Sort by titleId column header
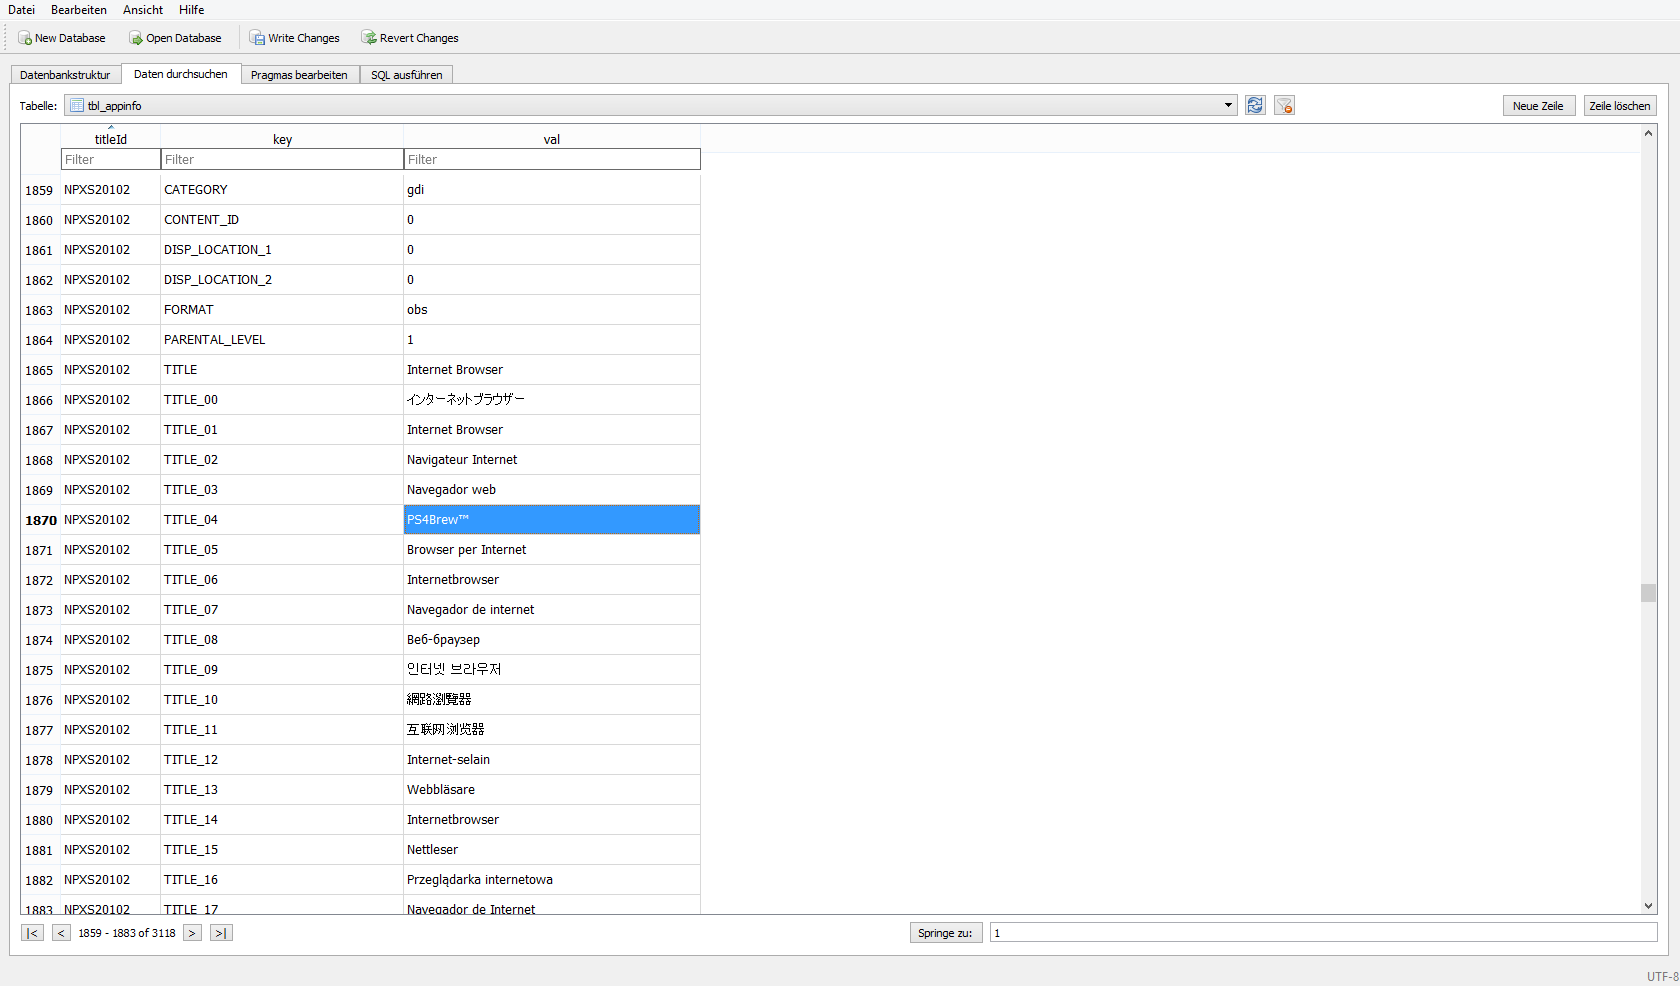Viewport: 1680px width, 986px height. click(x=110, y=139)
